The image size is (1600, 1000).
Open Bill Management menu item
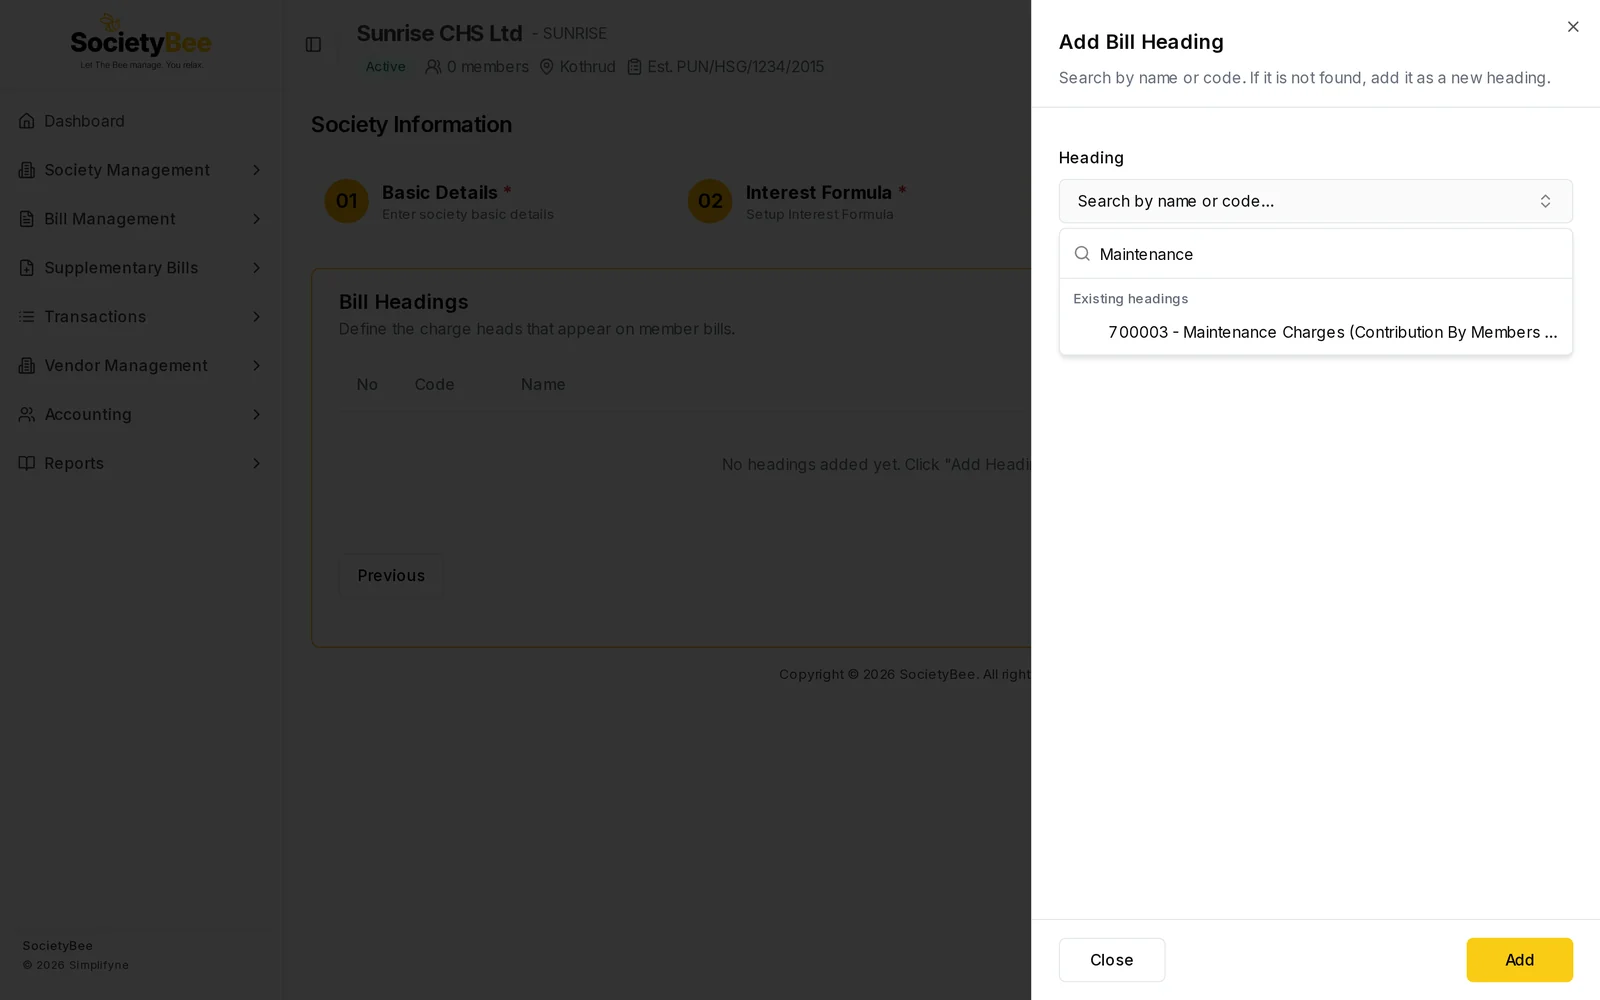point(140,219)
